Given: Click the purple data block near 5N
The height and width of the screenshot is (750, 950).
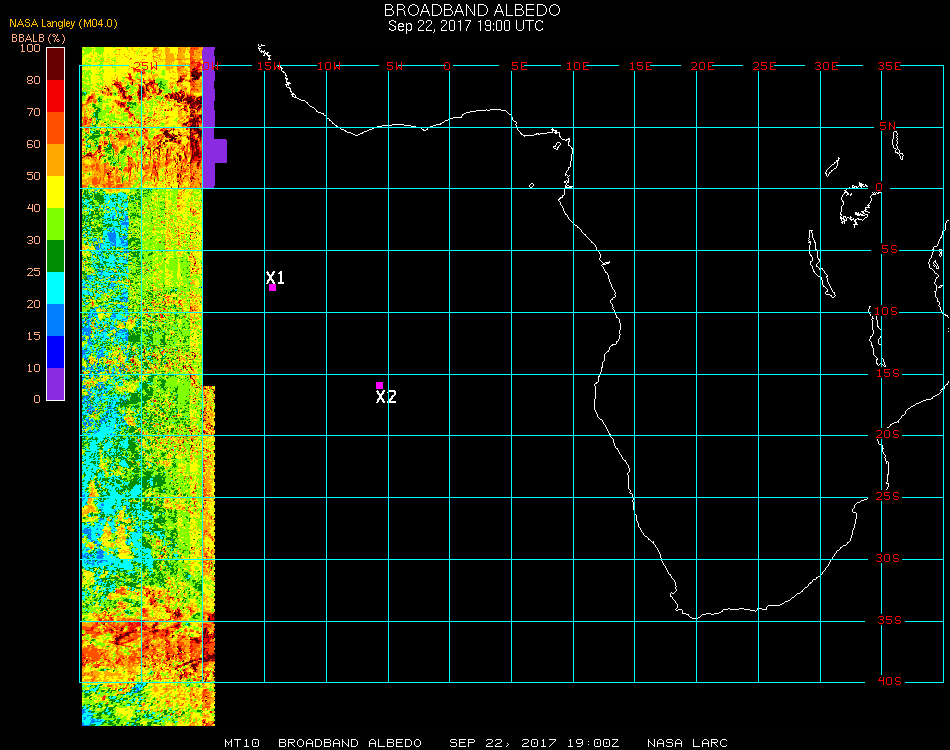Looking at the screenshot, I should [216, 151].
